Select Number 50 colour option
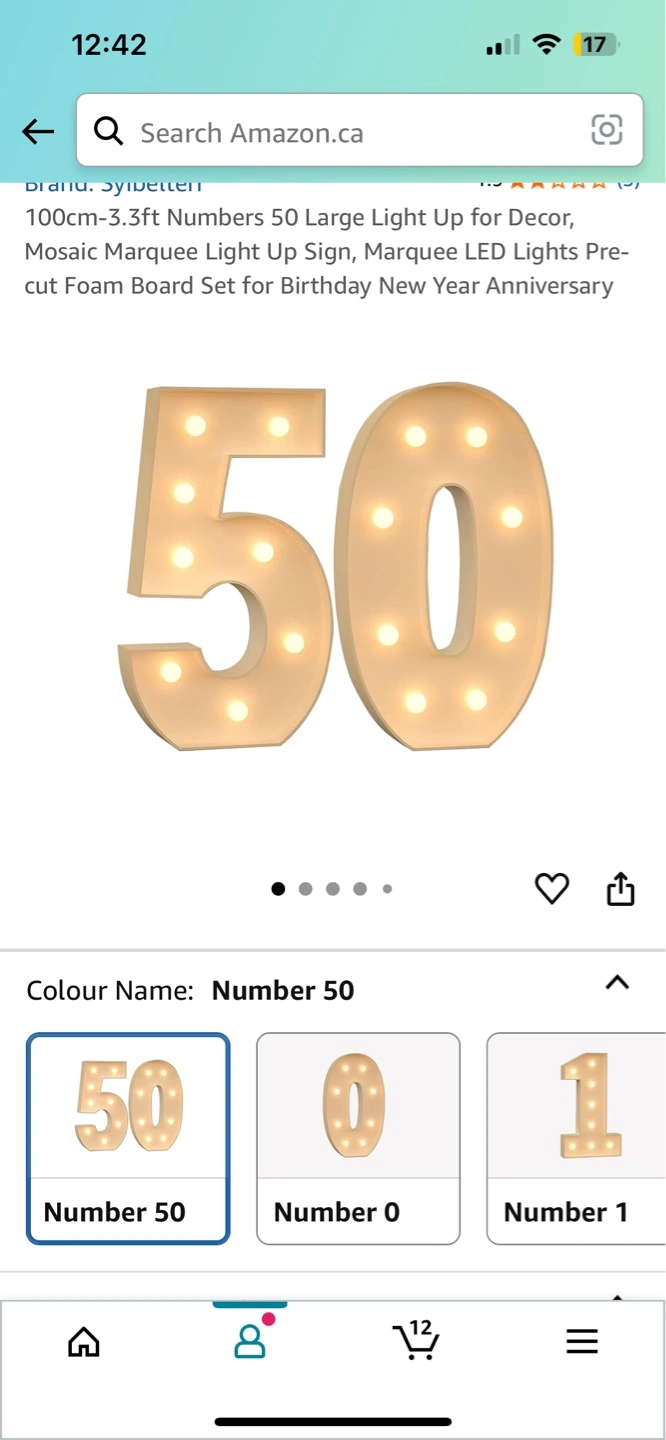This screenshot has height=1440, width=666. pyautogui.click(x=128, y=1139)
